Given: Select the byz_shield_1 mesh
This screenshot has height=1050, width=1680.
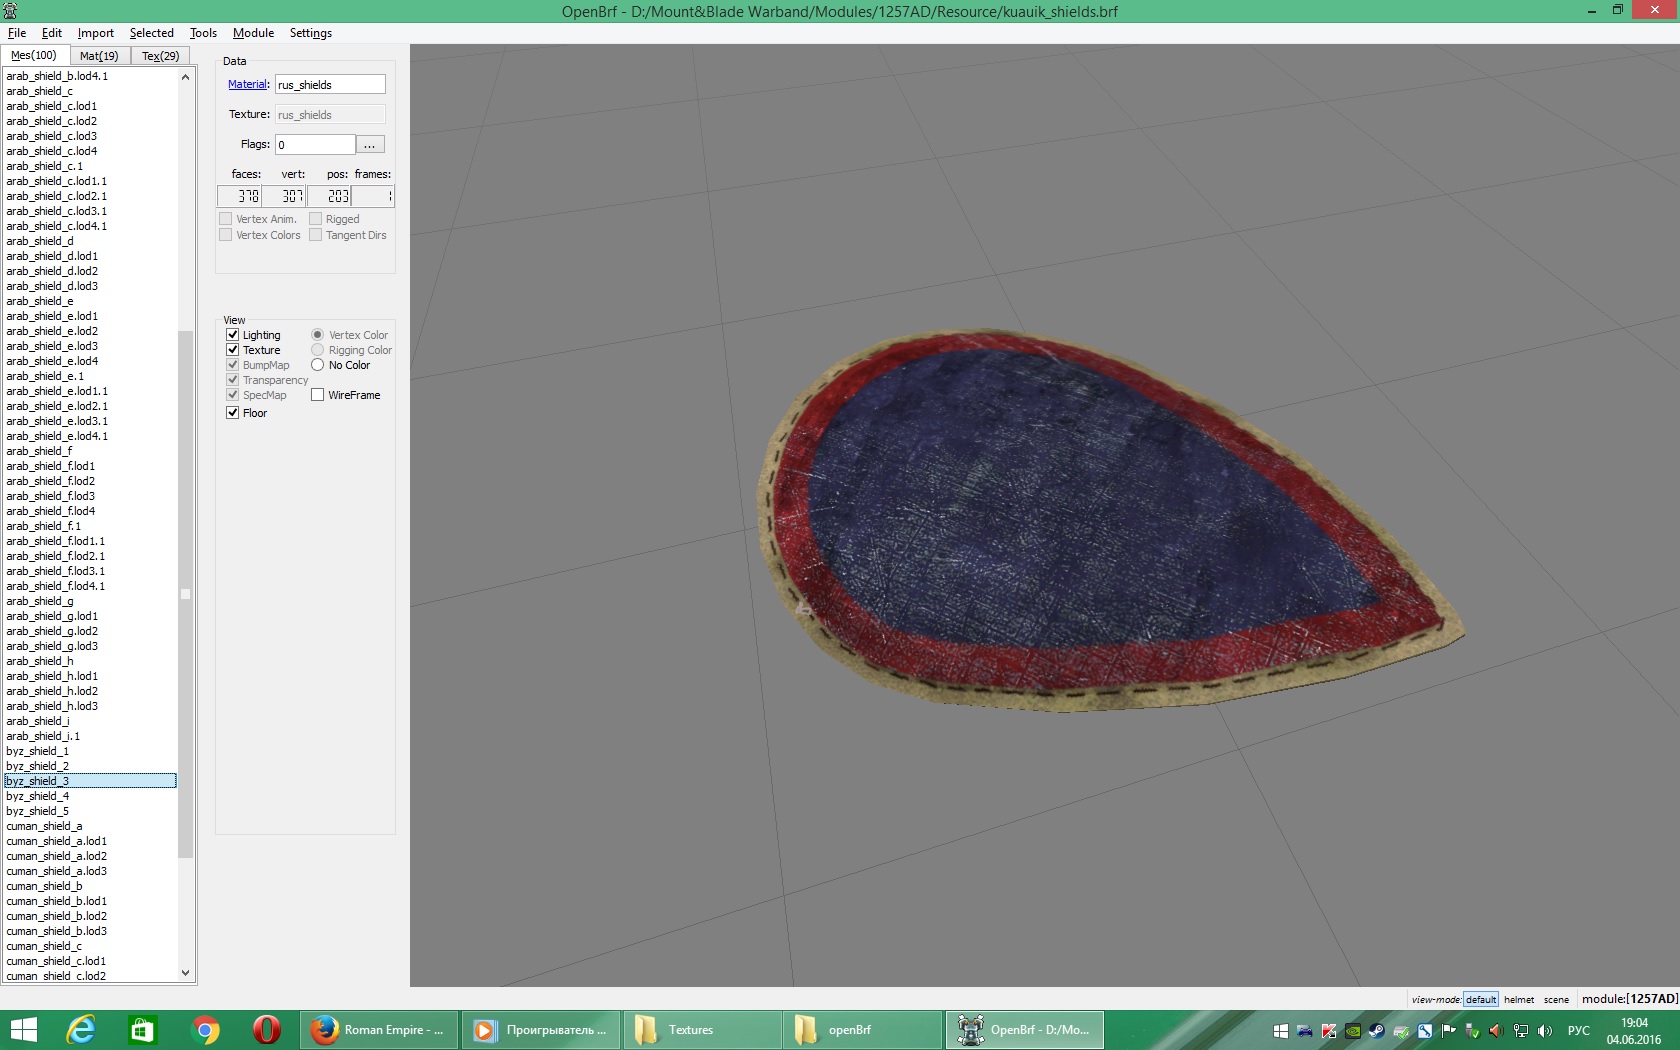Looking at the screenshot, I should (90, 751).
